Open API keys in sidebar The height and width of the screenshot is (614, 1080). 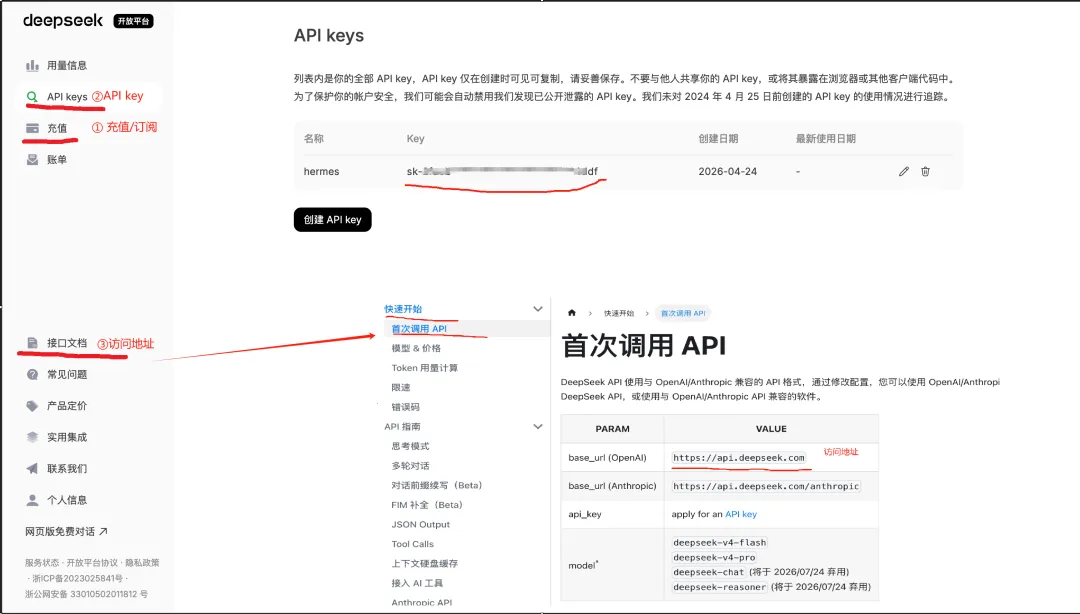[67, 96]
